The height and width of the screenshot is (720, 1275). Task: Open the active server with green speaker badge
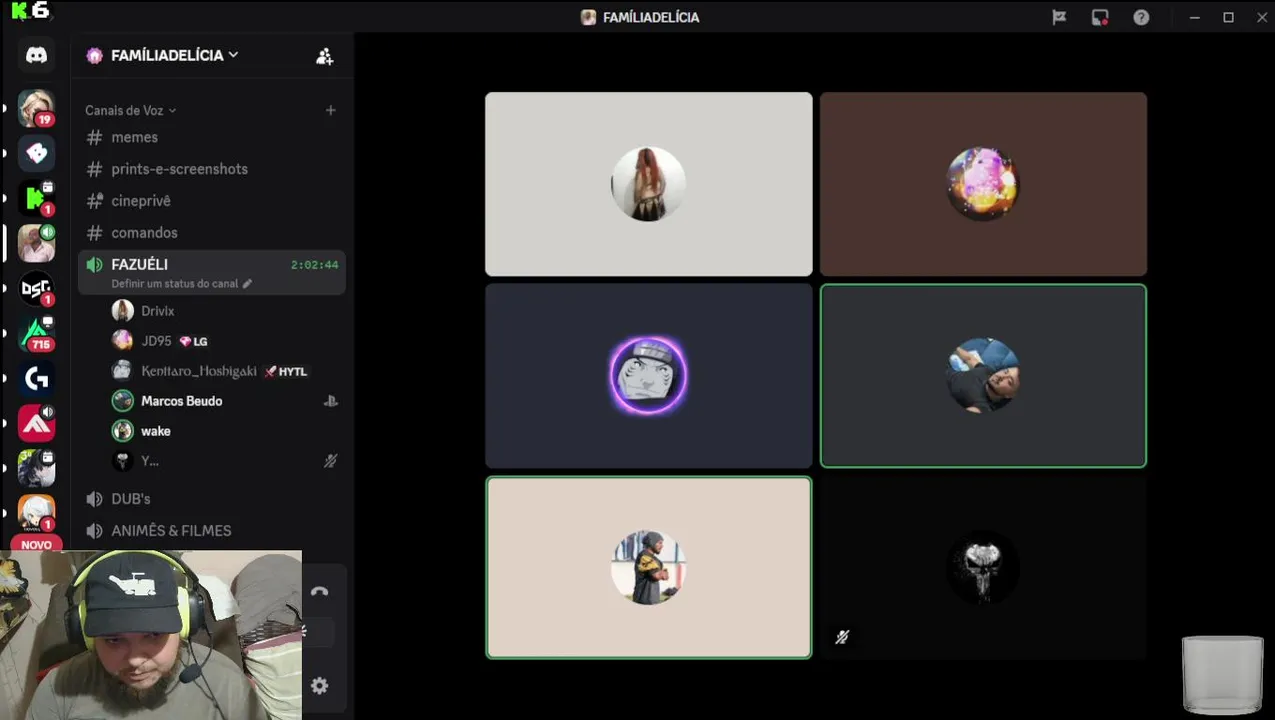click(x=36, y=243)
